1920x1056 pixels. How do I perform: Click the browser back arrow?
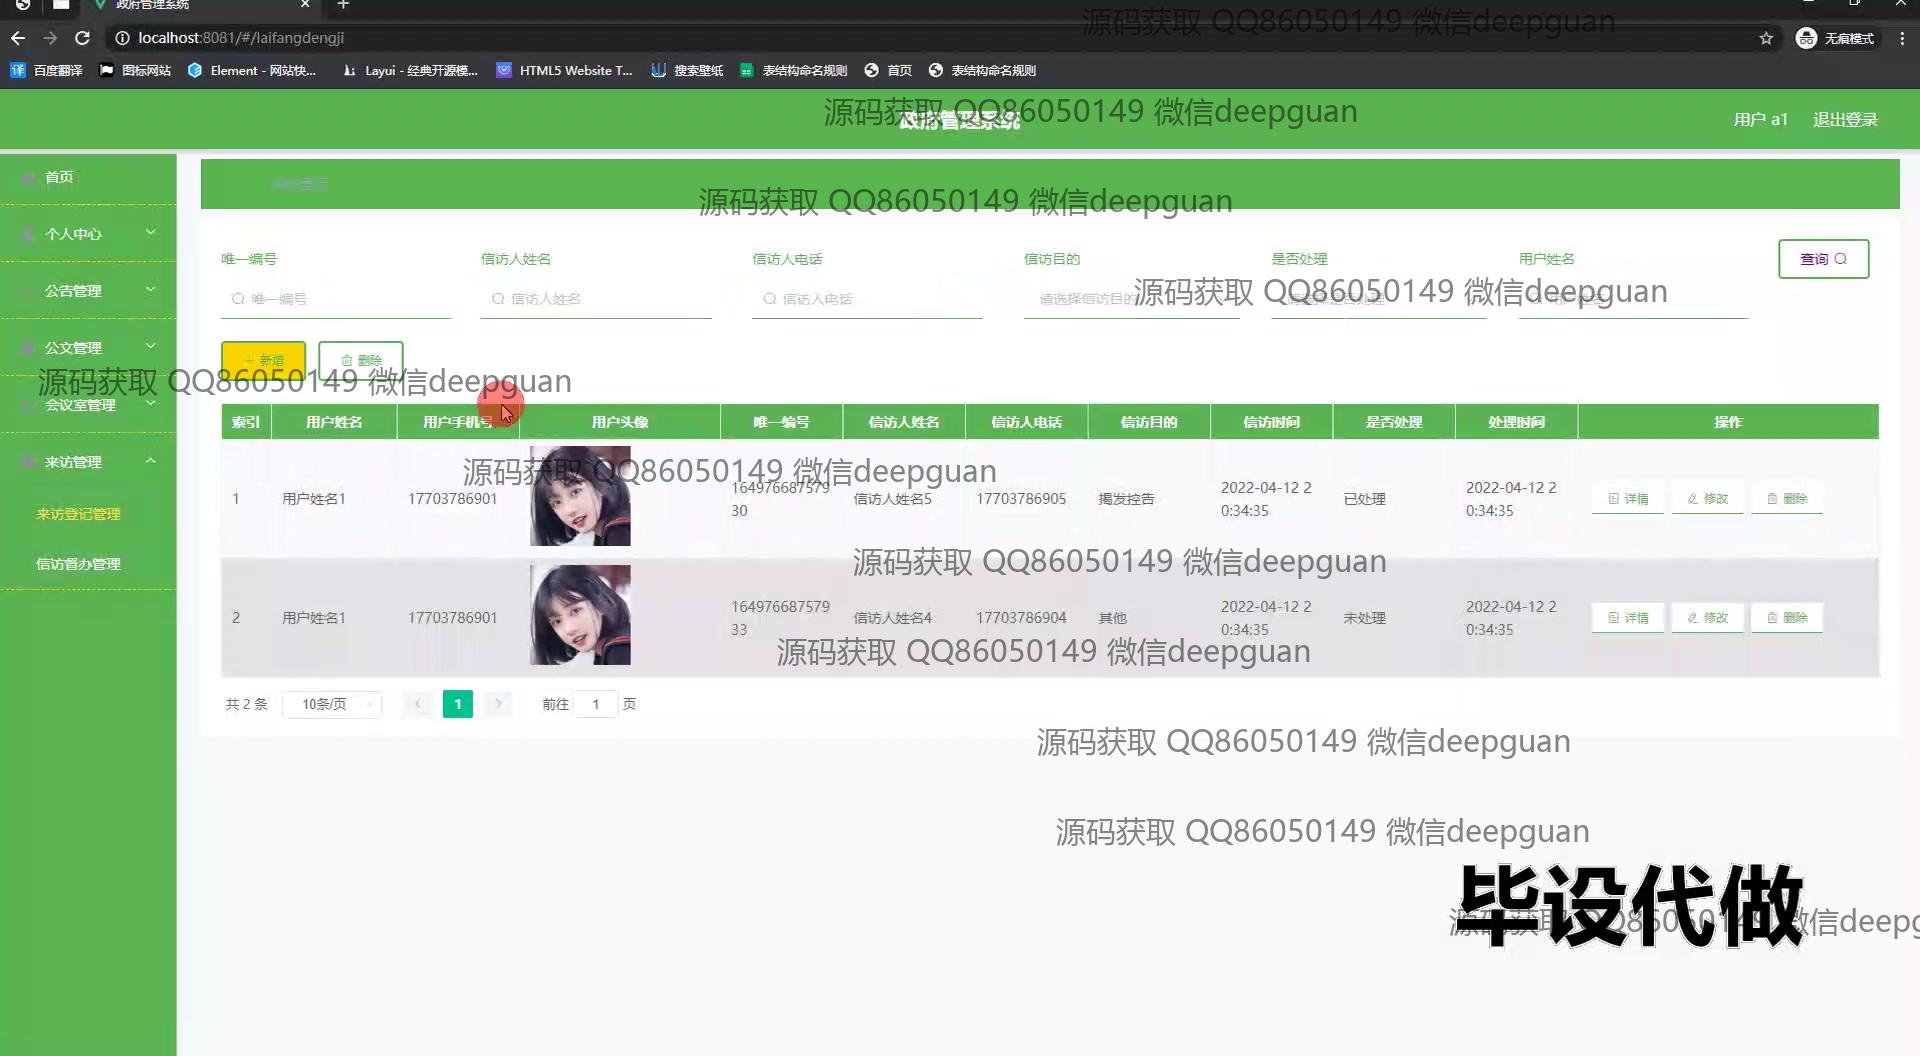click(x=18, y=38)
